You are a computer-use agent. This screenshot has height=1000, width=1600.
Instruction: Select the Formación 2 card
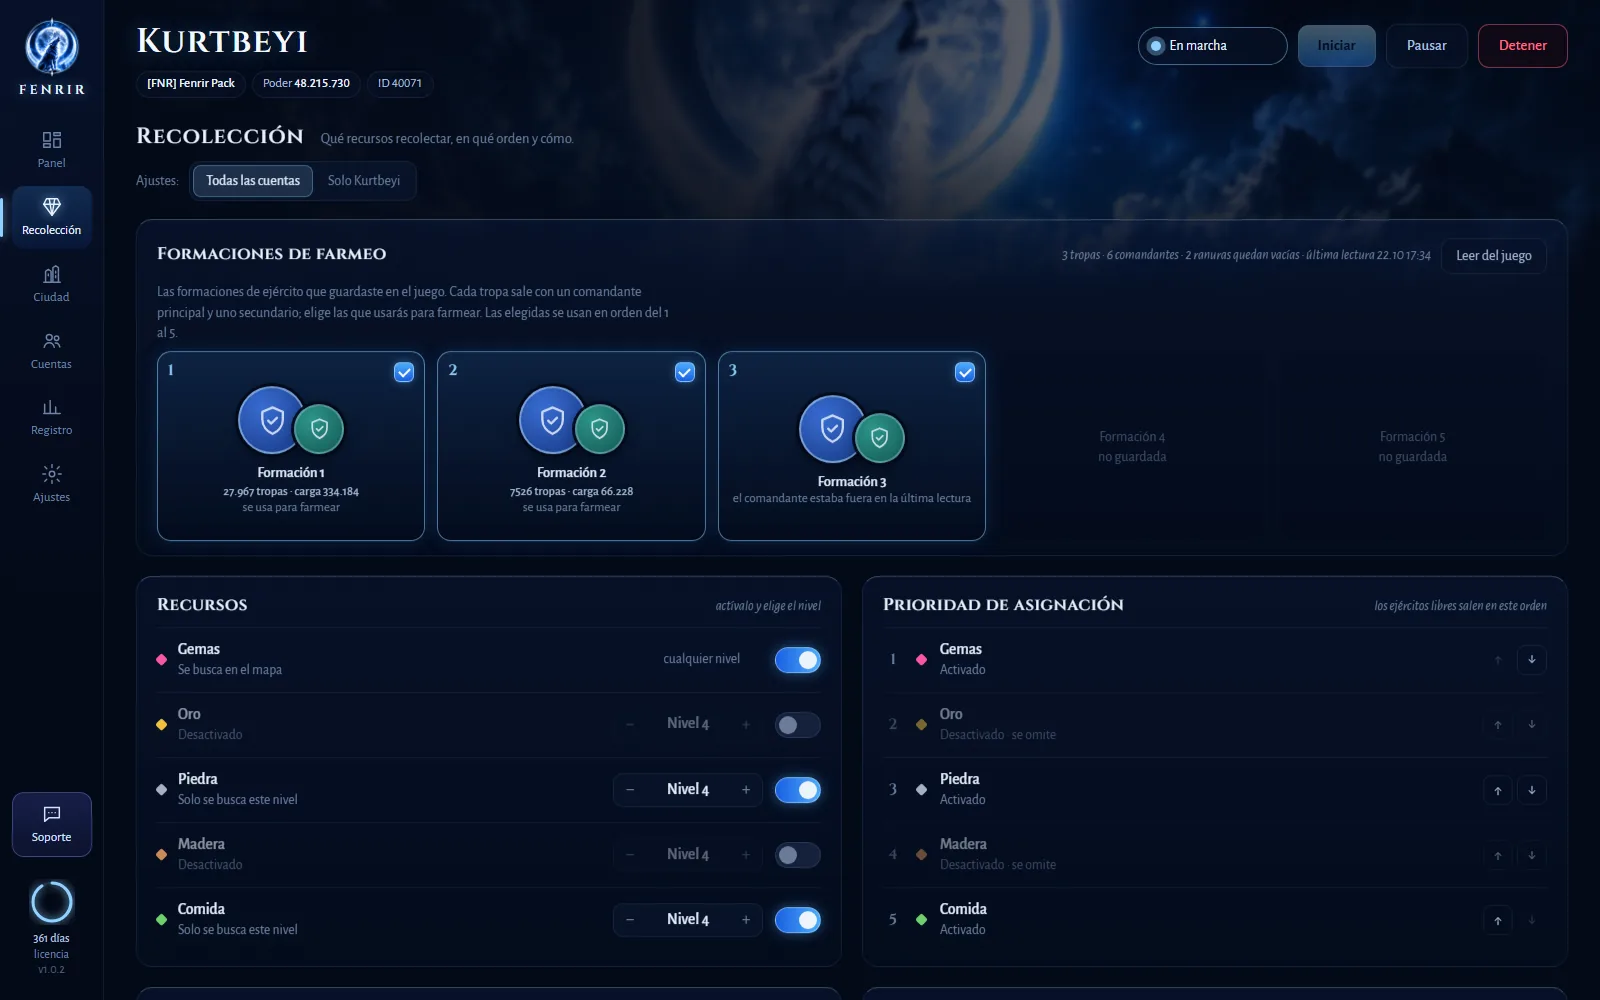tap(571, 446)
